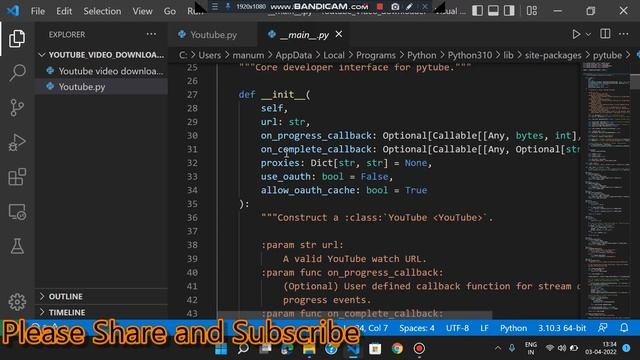Click the editor vertical scrollbar thumb
The image size is (640, 360).
click(x=635, y=81)
